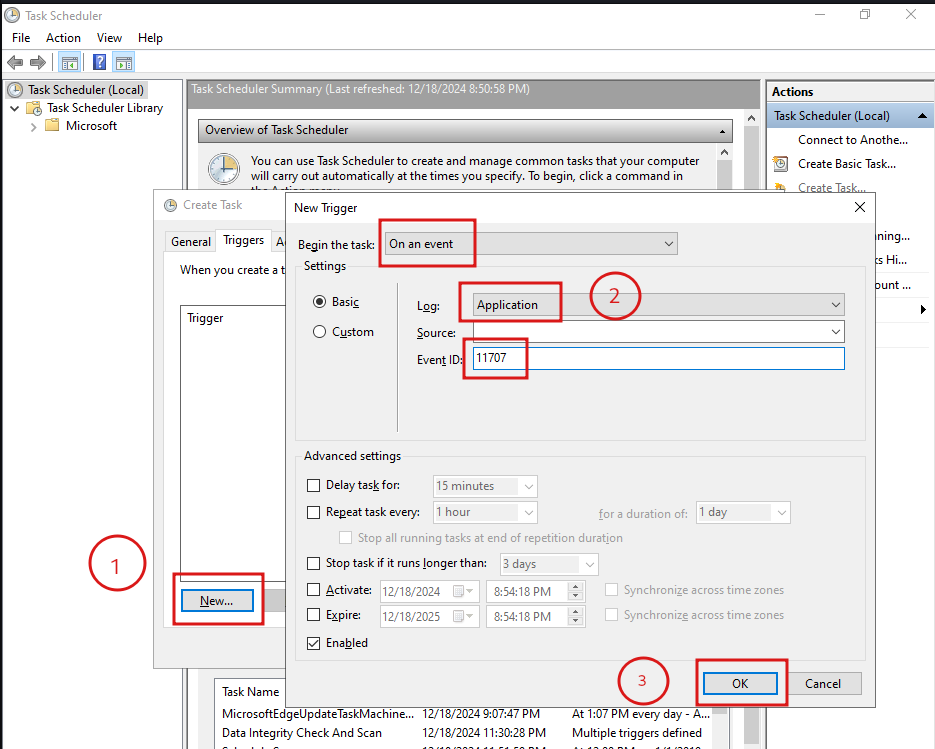935x749 pixels.
Task: Switch to the General tab
Action: pos(190,242)
